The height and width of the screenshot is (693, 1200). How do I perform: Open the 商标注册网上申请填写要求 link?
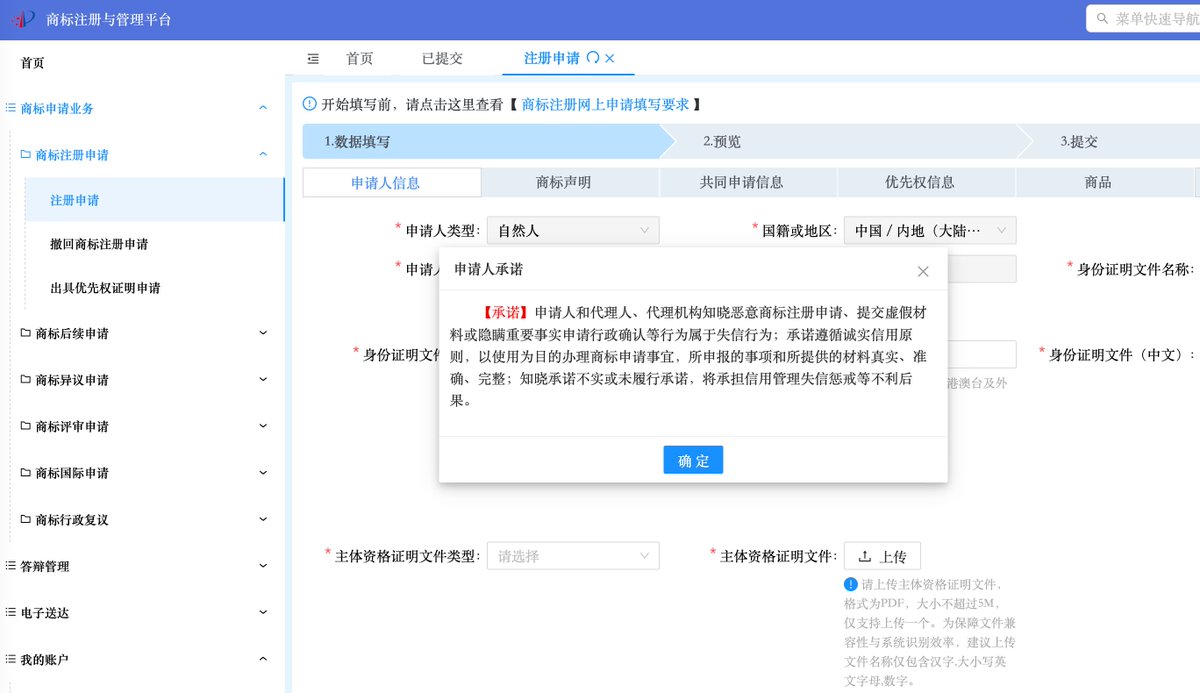(605, 104)
